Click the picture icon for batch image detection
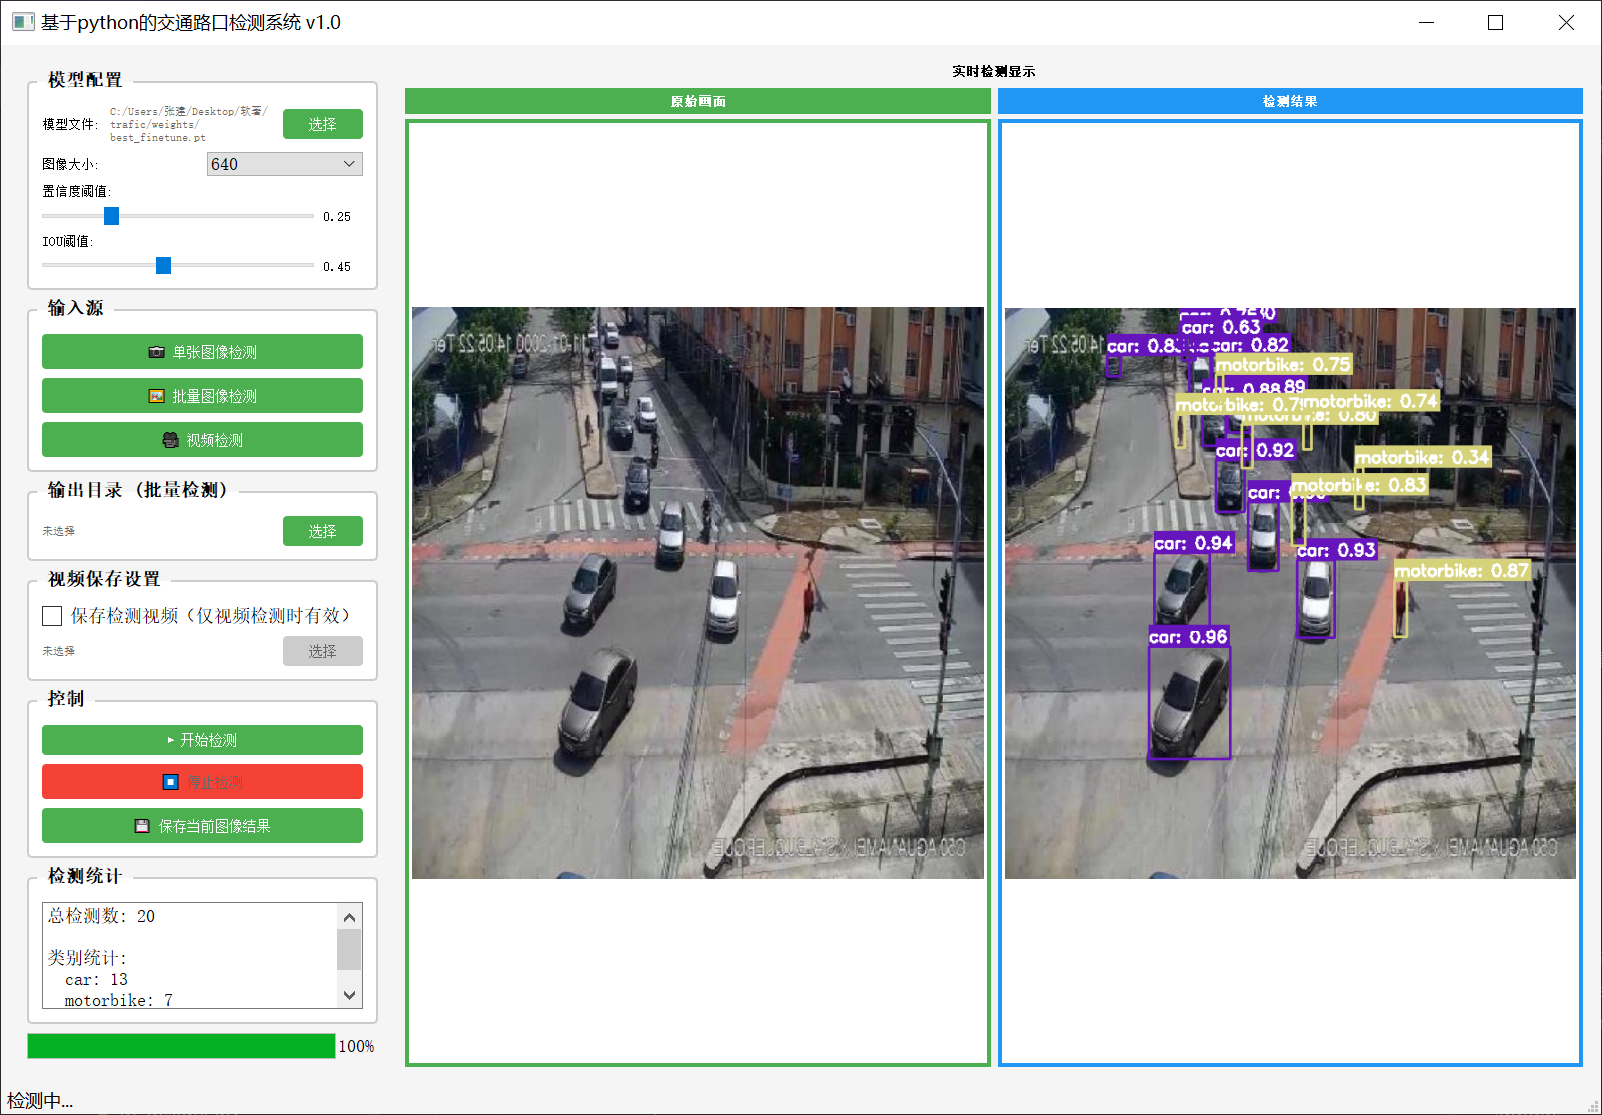Image resolution: width=1602 pixels, height=1115 pixels. pyautogui.click(x=156, y=396)
